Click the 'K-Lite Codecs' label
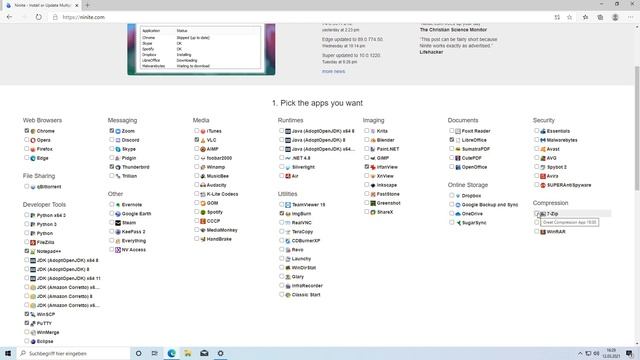Viewport: 640px width, 360px height. (x=222, y=194)
